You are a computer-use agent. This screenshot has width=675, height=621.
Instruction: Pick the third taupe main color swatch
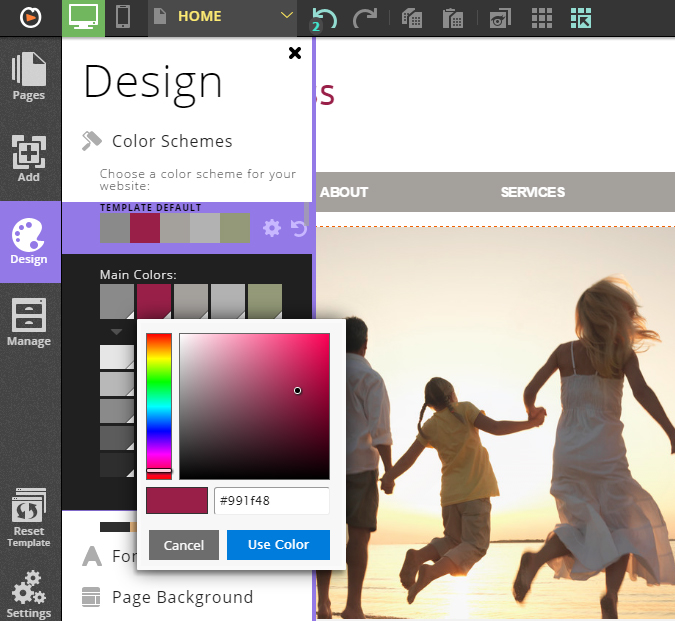(191, 301)
